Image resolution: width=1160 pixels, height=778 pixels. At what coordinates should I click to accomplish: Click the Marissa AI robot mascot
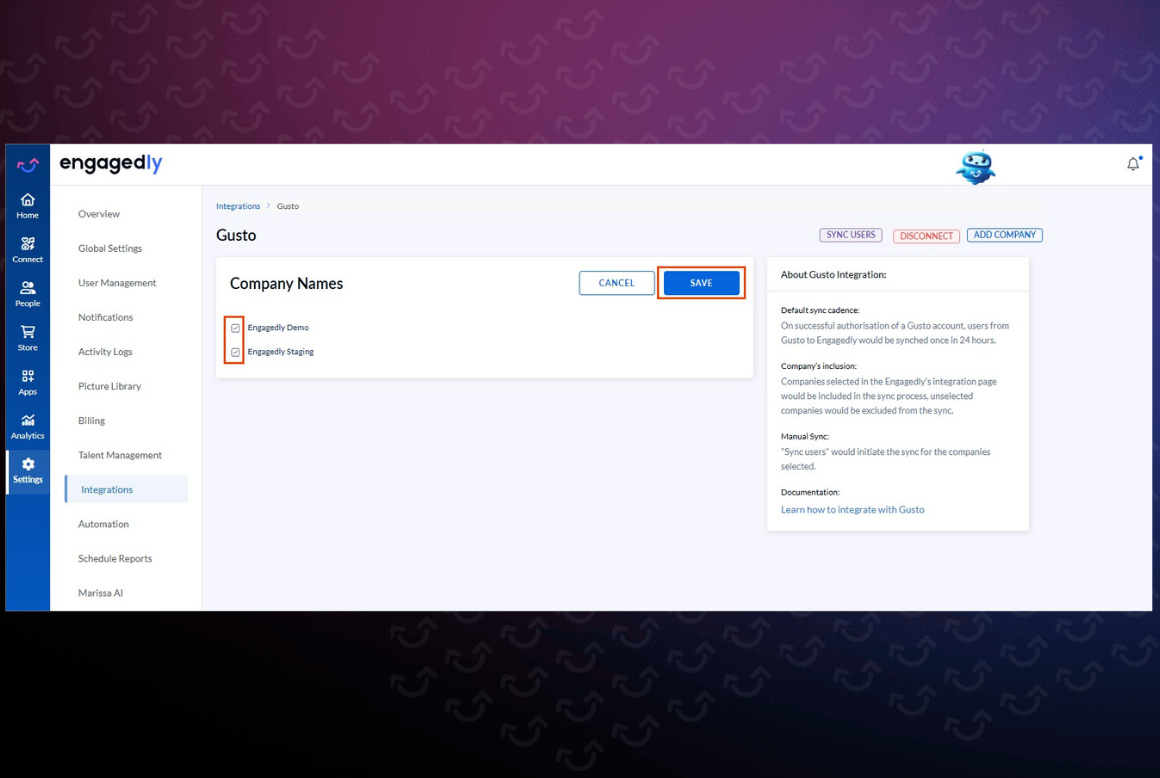coord(975,167)
